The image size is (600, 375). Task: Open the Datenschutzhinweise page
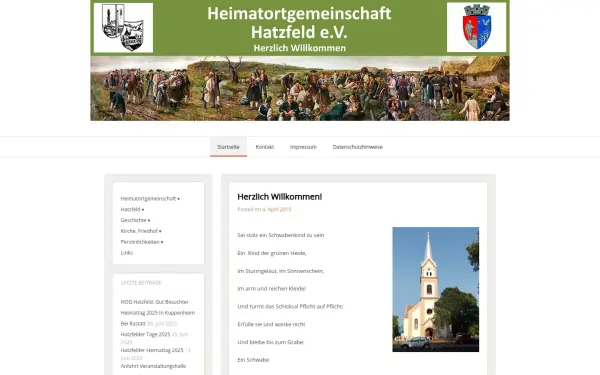(357, 147)
